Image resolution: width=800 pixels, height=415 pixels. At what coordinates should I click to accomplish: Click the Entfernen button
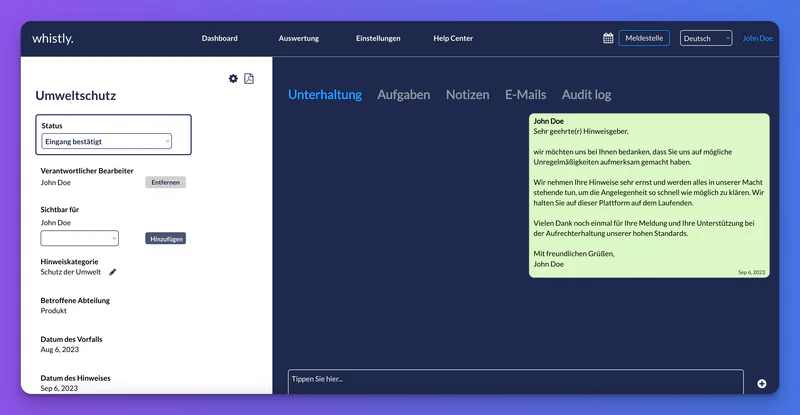tap(165, 182)
